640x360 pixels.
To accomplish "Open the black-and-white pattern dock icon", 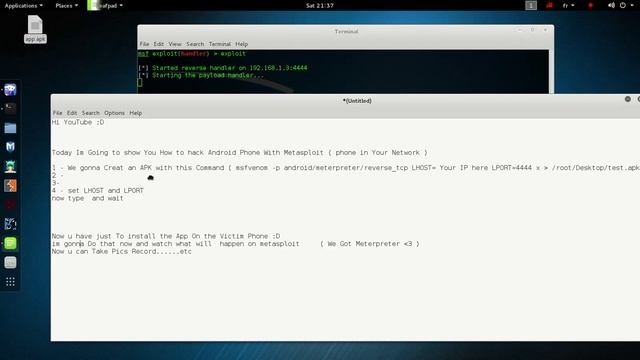I will (x=10, y=224).
